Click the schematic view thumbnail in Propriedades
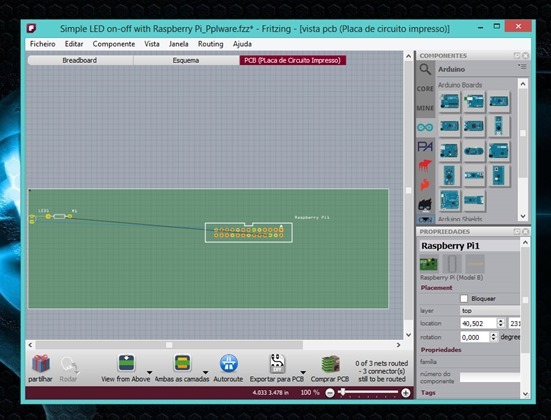Image resolution: width=551 pixels, height=420 pixels. click(x=452, y=264)
